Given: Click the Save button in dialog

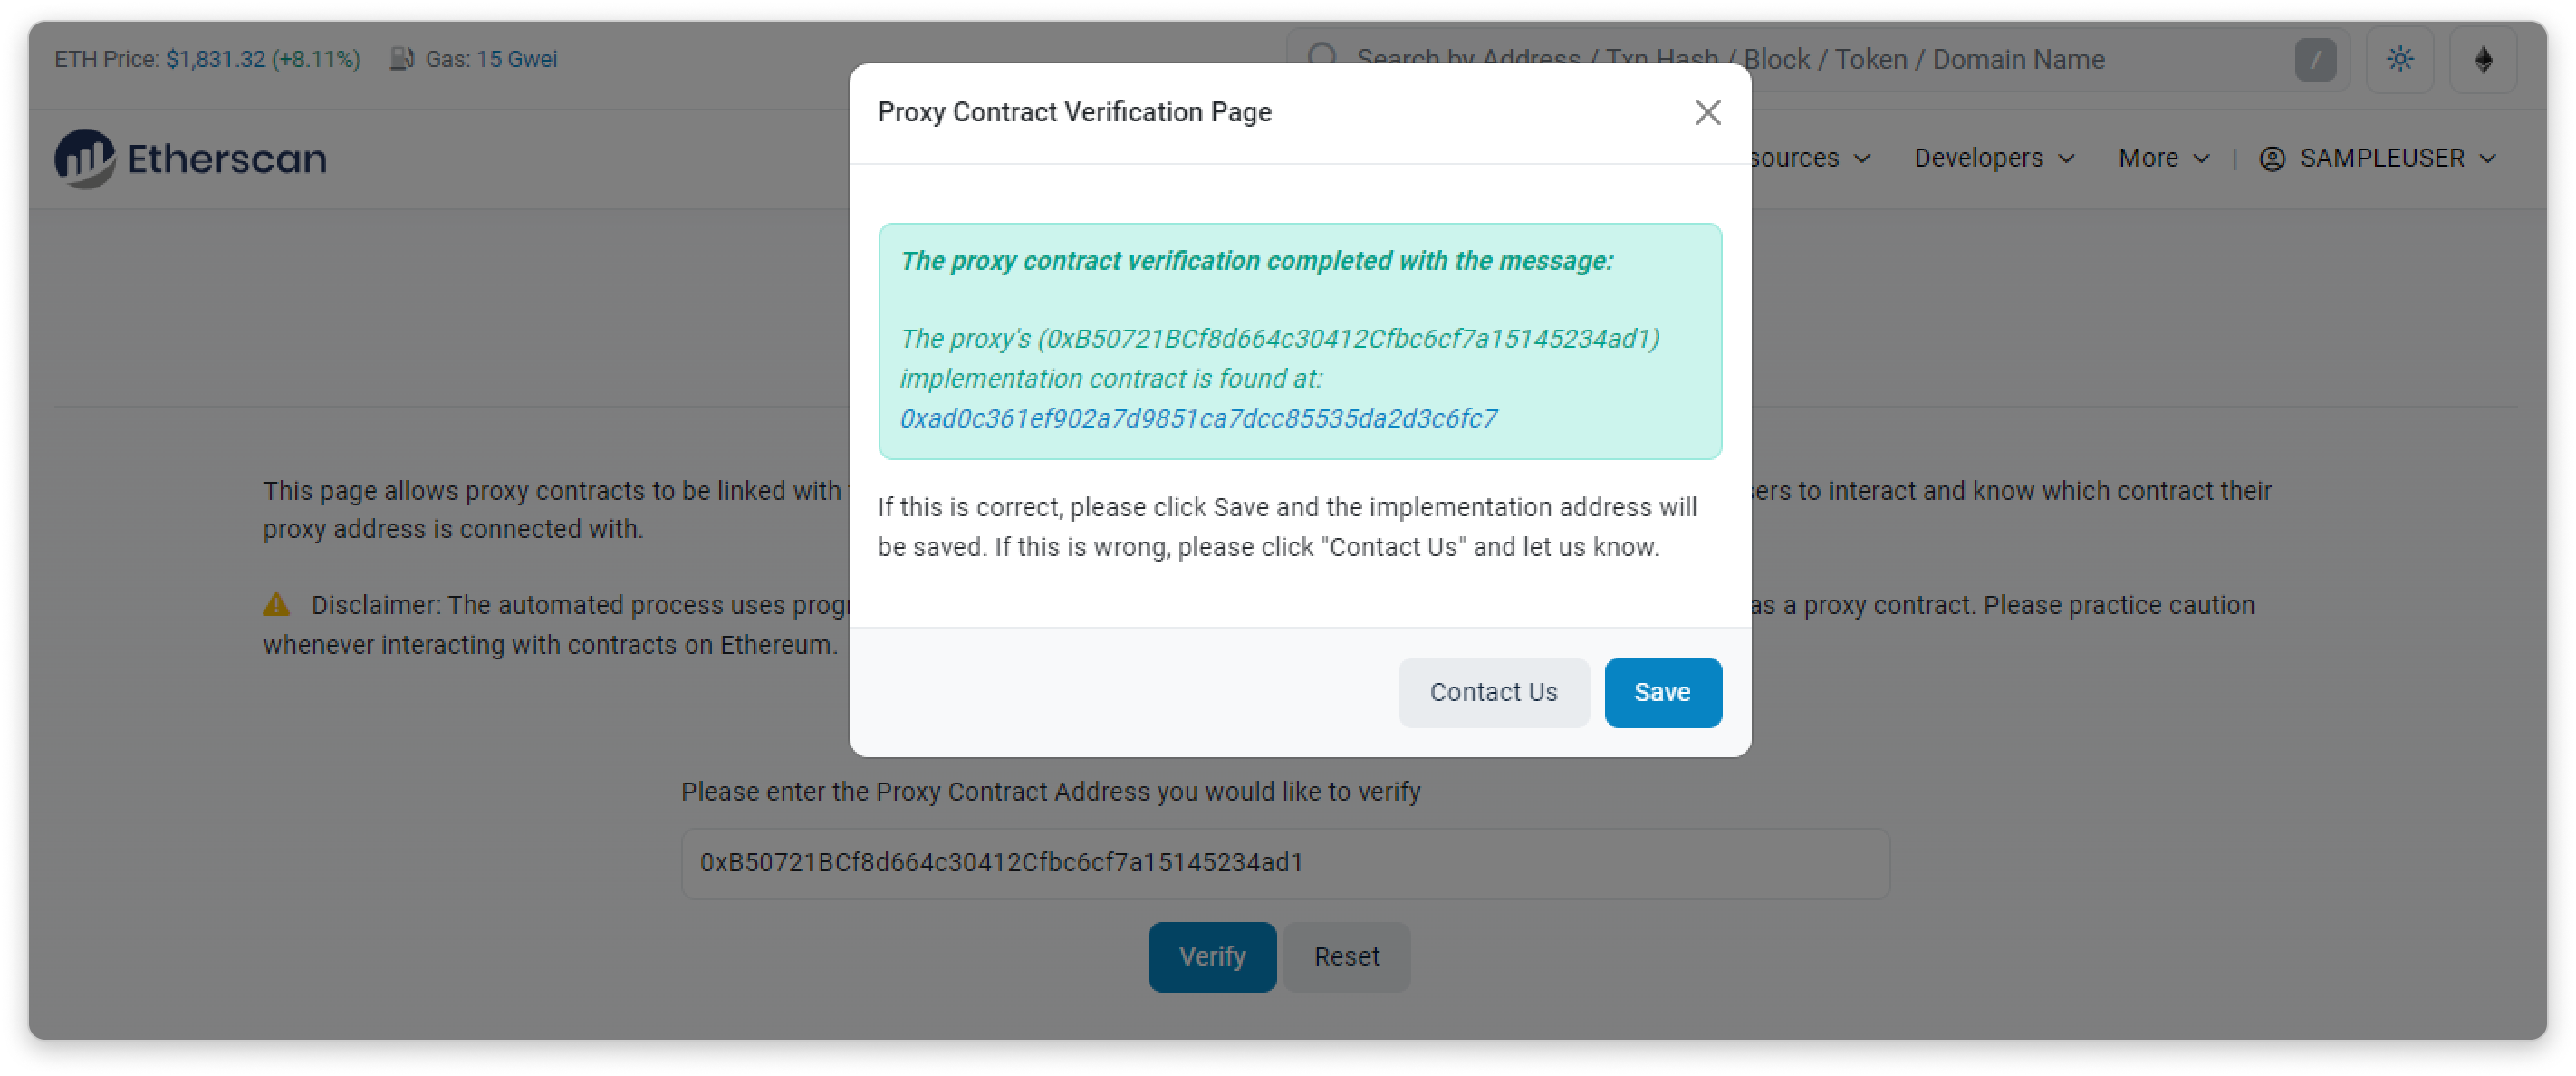Looking at the screenshot, I should 1662,692.
